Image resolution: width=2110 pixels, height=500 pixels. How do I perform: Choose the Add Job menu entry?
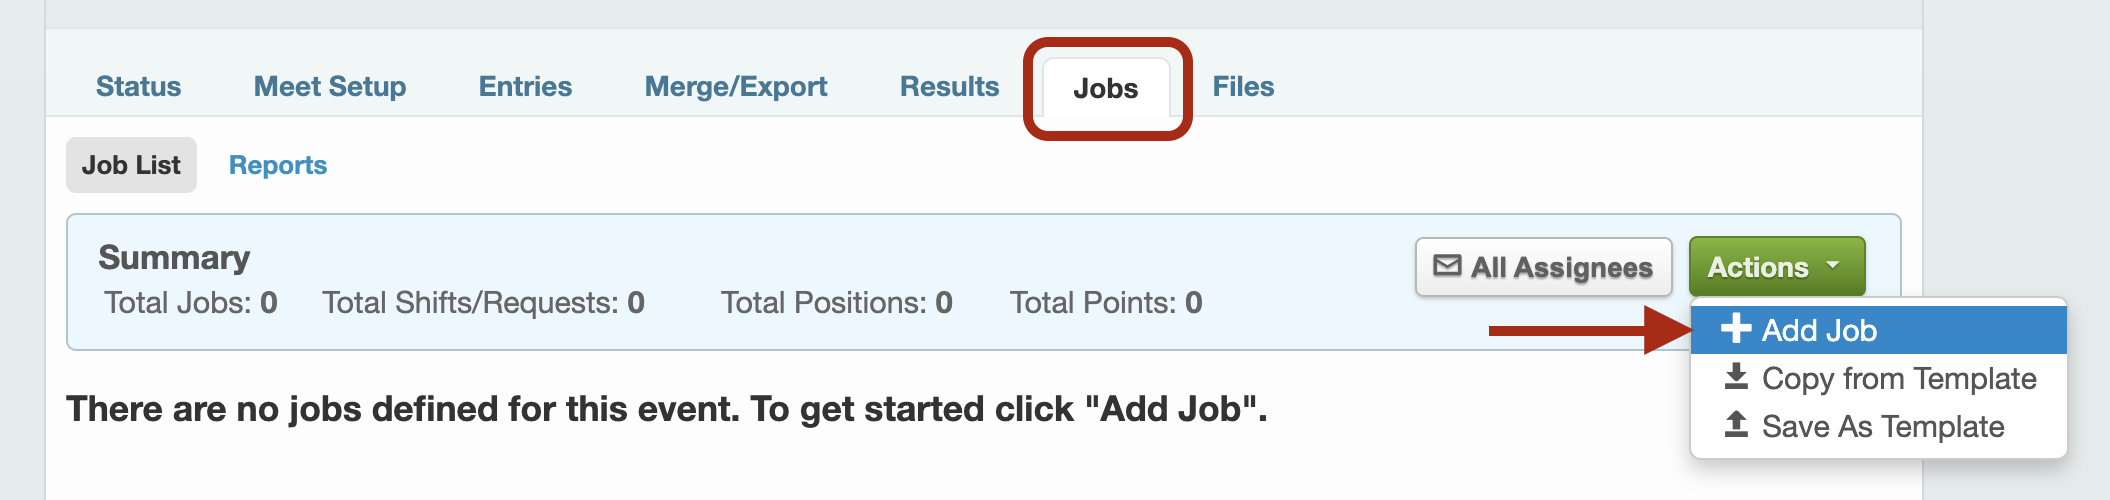click(1878, 330)
